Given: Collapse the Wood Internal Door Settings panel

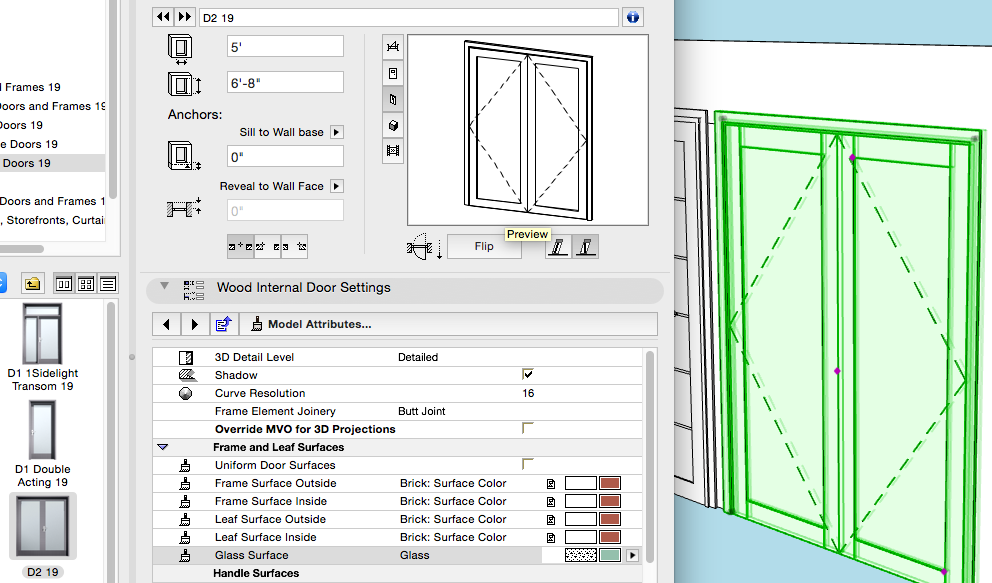Looking at the screenshot, I should click(165, 288).
